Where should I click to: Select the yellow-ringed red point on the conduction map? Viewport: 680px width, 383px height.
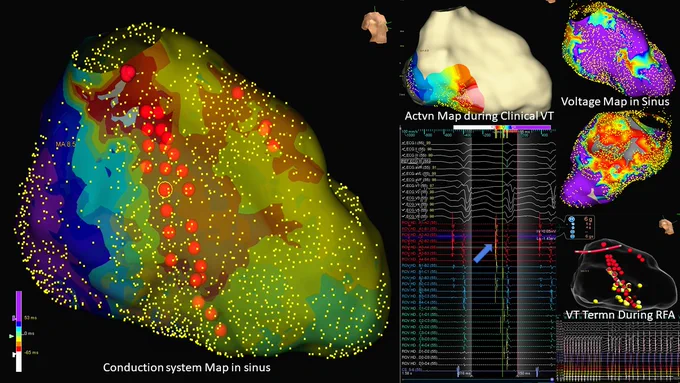pyautogui.click(x=165, y=189)
